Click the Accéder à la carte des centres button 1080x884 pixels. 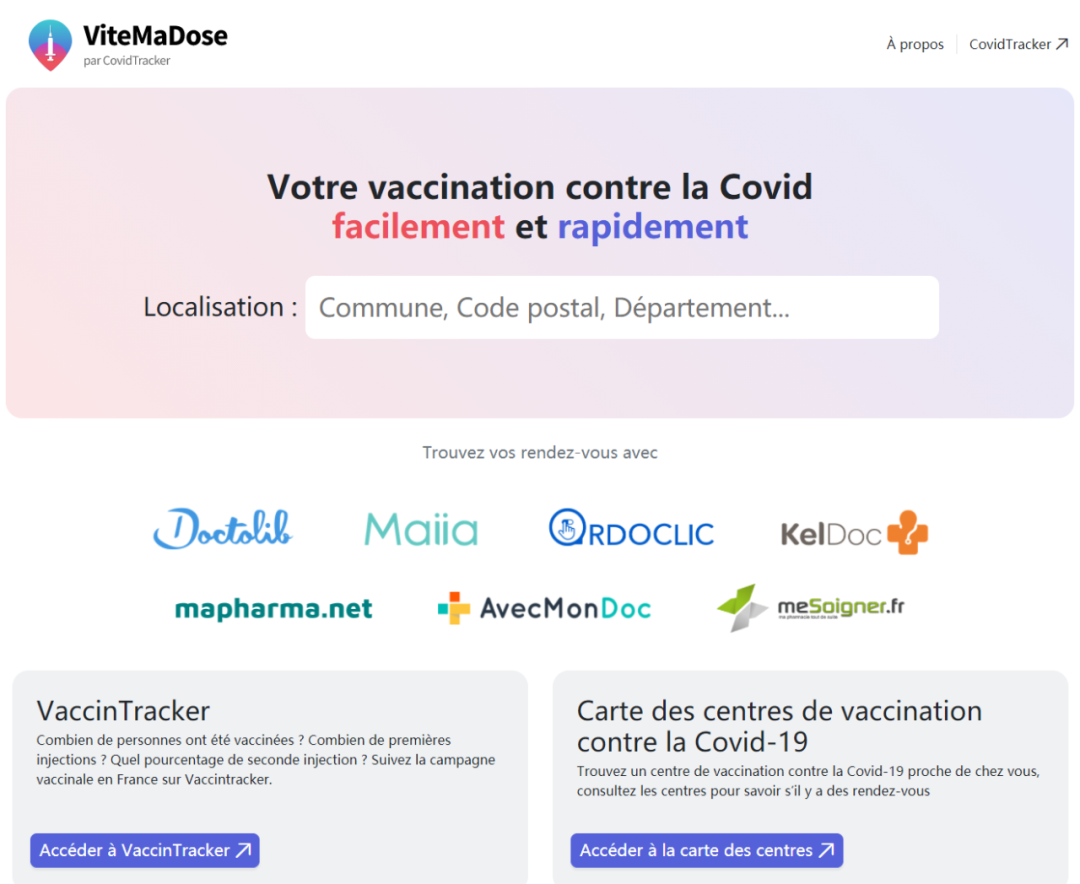point(706,851)
